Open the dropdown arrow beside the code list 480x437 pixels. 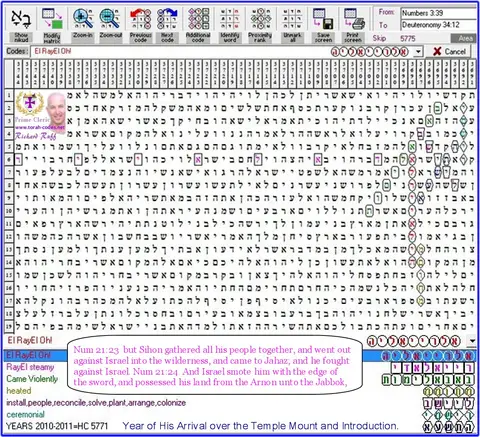click(472, 341)
